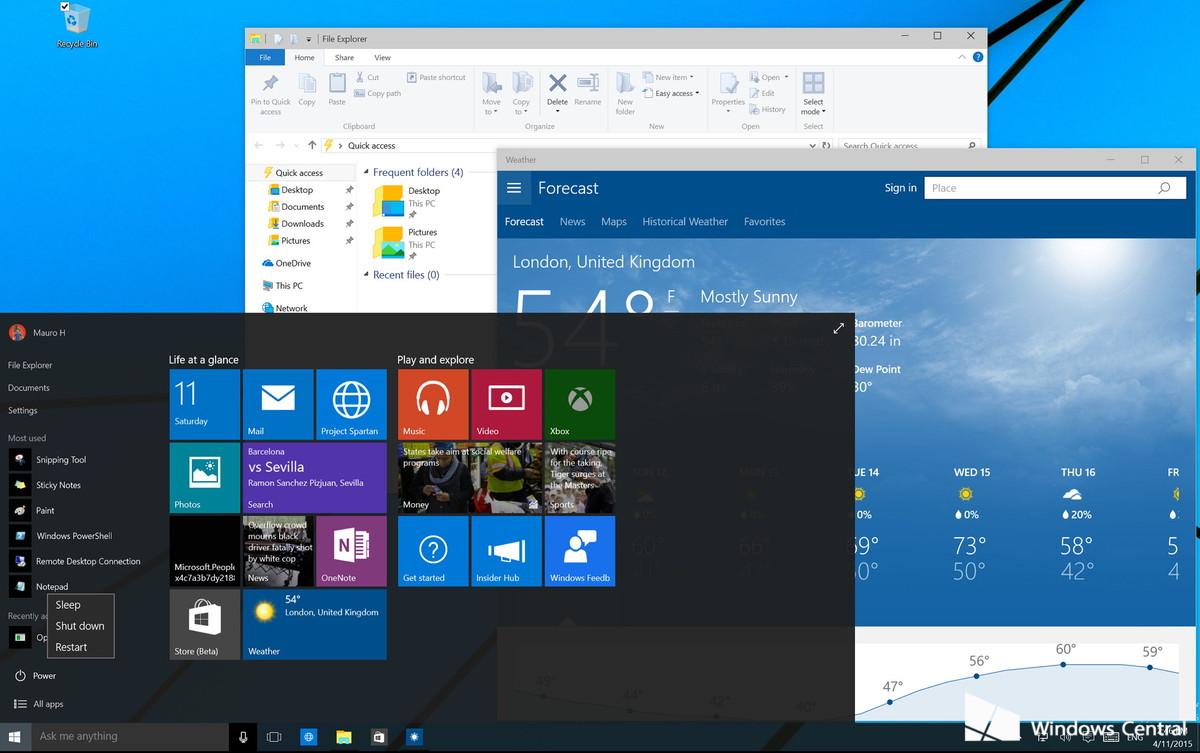Open the Favorites tab in Weather
Image resolution: width=1200 pixels, height=753 pixels.
pos(765,222)
